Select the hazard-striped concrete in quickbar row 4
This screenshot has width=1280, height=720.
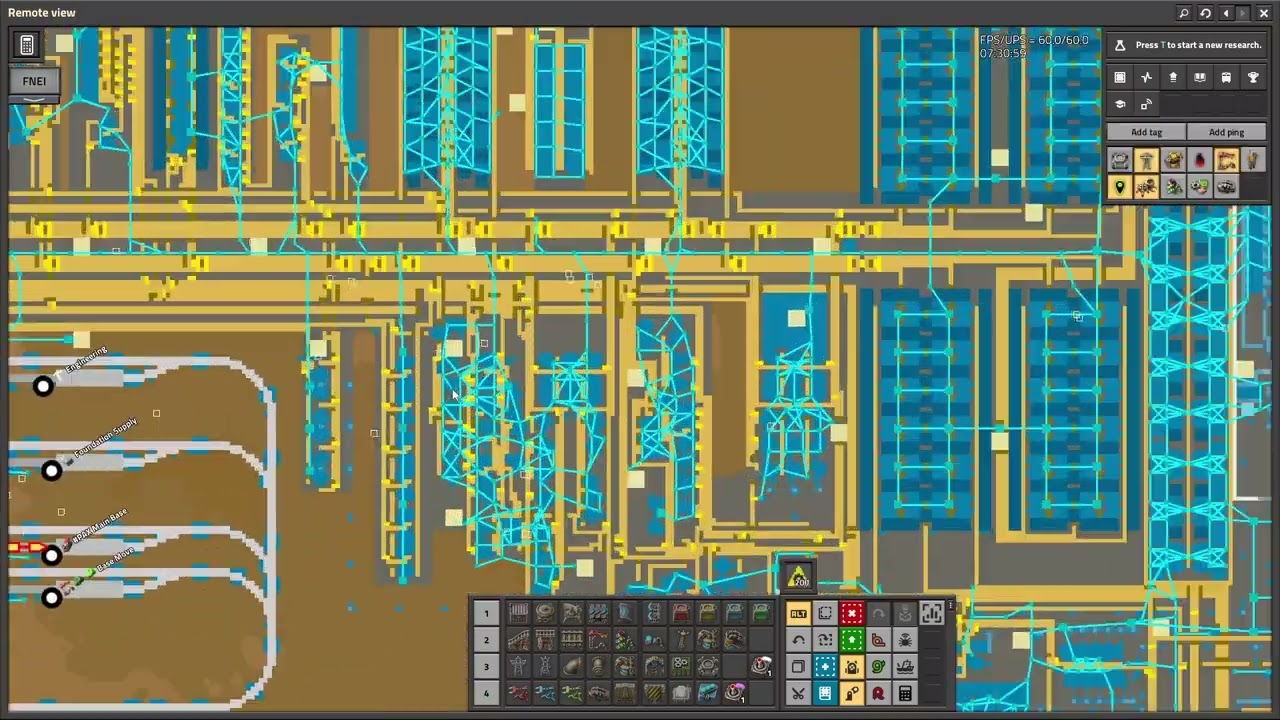(x=654, y=693)
